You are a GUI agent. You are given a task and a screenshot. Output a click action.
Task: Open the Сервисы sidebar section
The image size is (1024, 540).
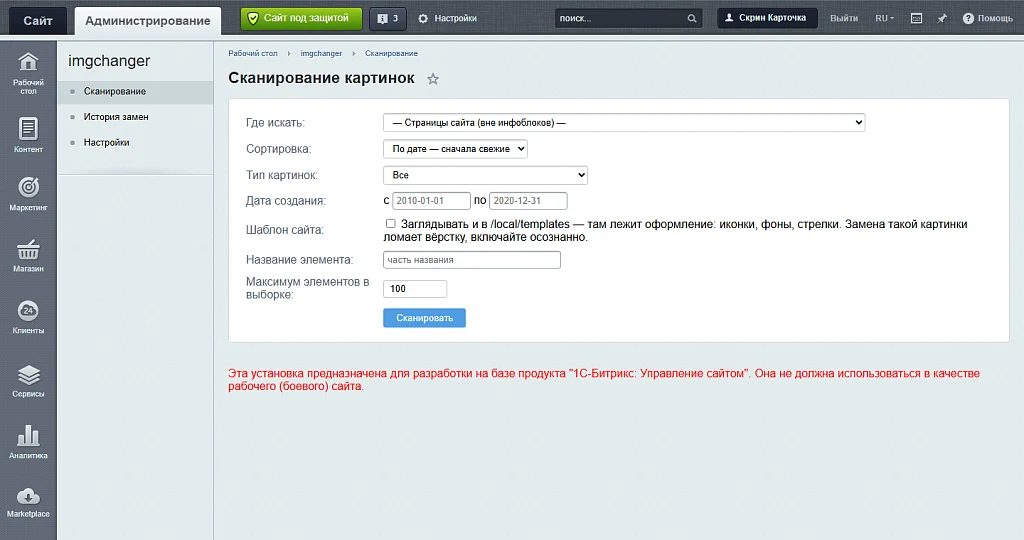[x=28, y=380]
